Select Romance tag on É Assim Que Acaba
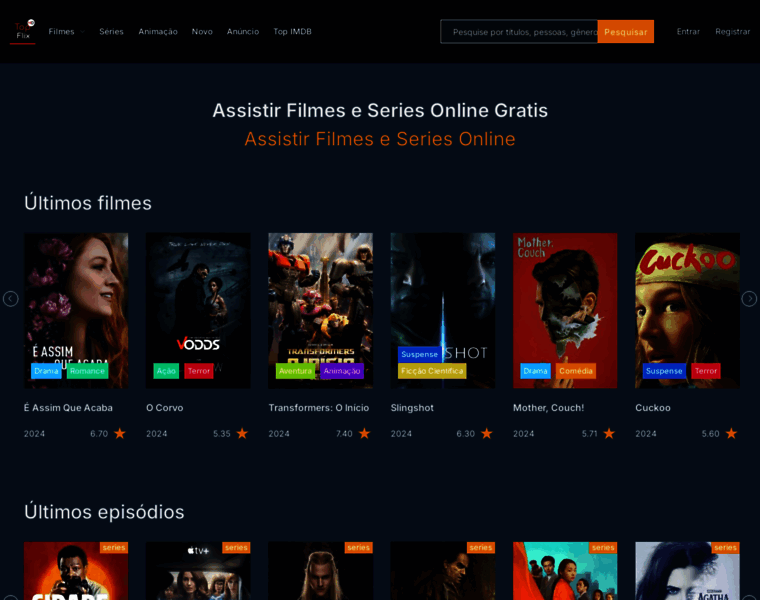 (x=87, y=371)
